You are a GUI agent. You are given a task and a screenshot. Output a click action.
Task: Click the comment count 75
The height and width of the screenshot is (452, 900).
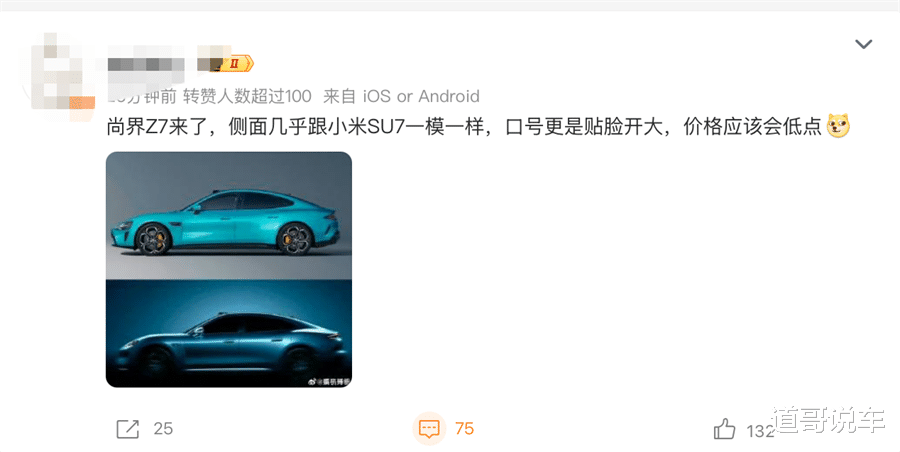[x=464, y=428]
